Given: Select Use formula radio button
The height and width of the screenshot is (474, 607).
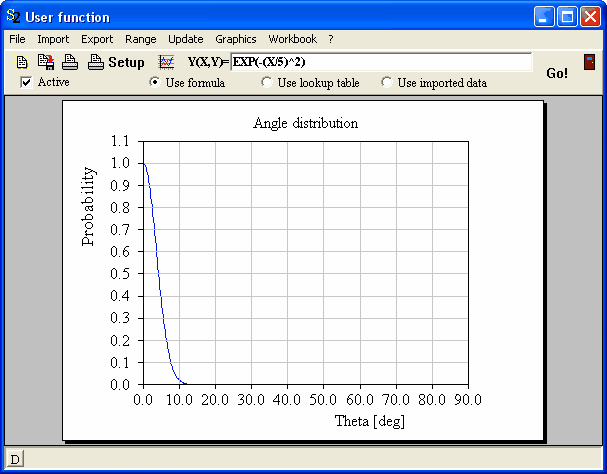Looking at the screenshot, I should 154,82.
